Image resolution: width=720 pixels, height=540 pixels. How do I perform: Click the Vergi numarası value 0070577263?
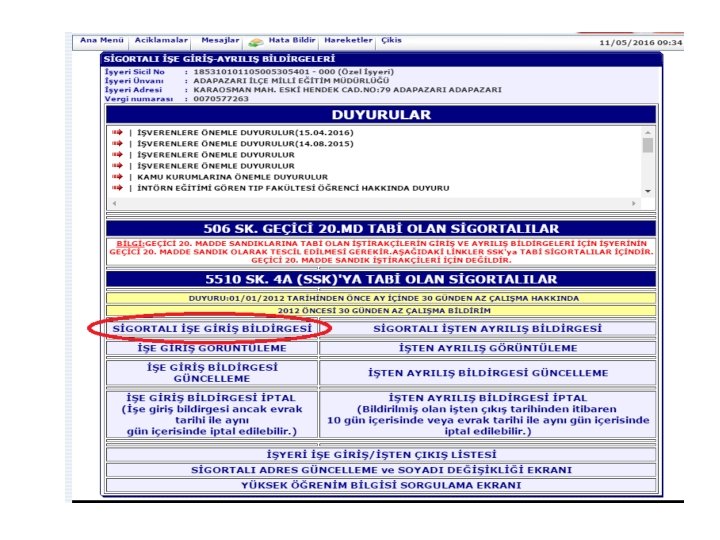point(221,99)
